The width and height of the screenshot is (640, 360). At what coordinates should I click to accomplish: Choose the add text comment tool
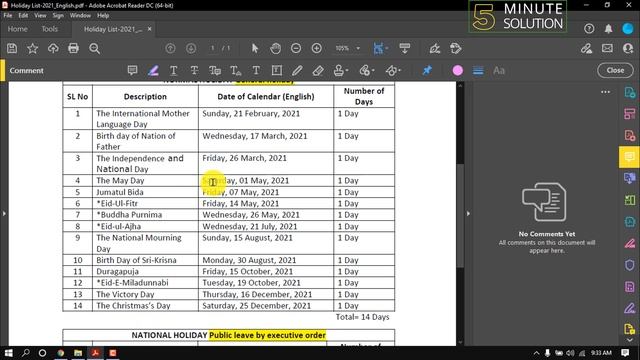tap(256, 70)
